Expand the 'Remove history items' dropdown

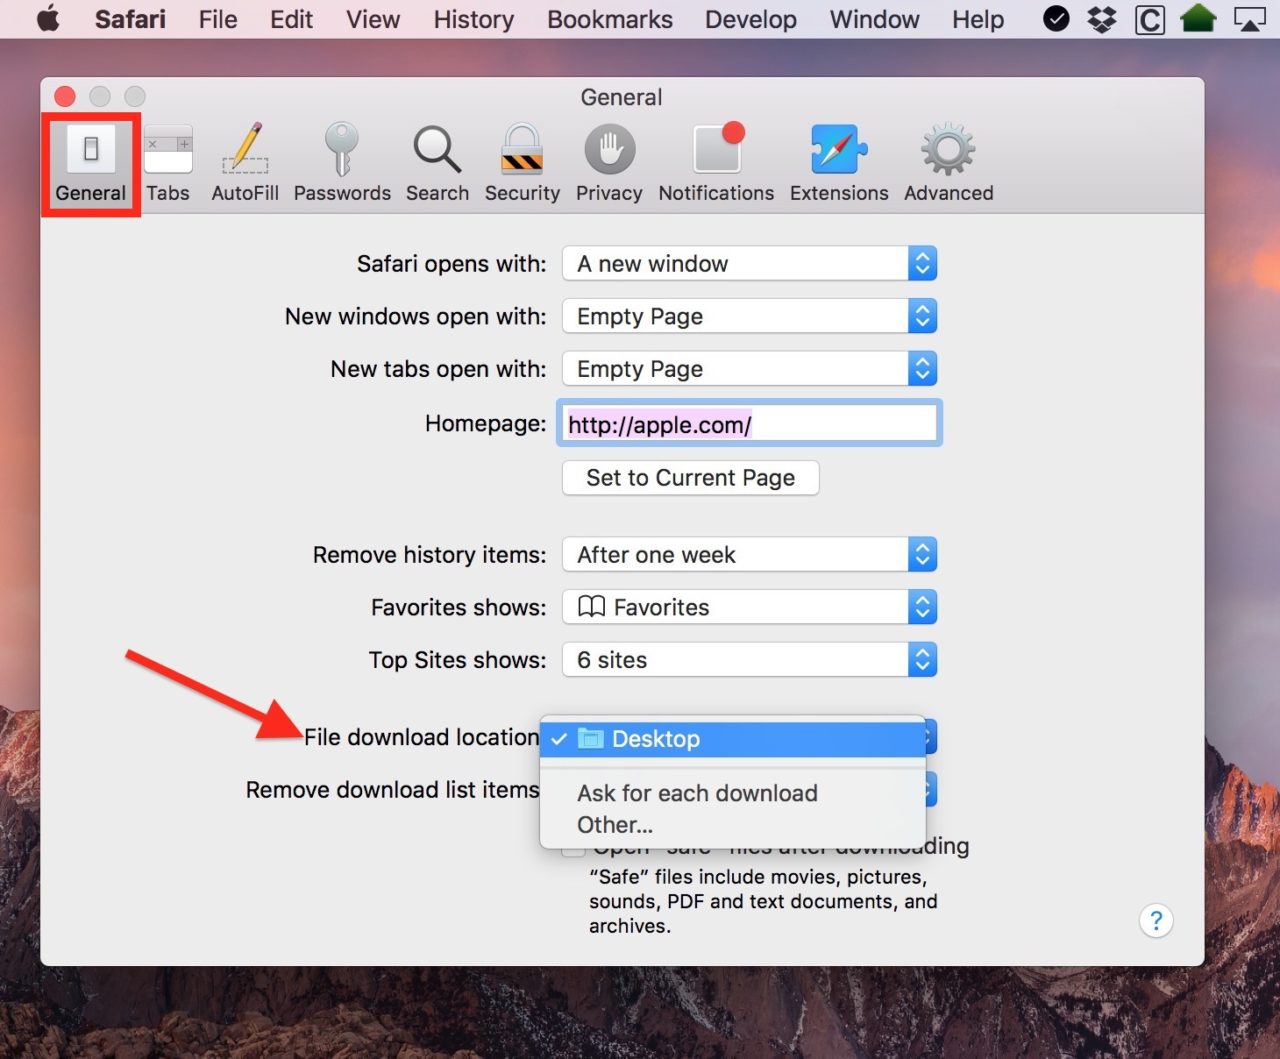749,555
